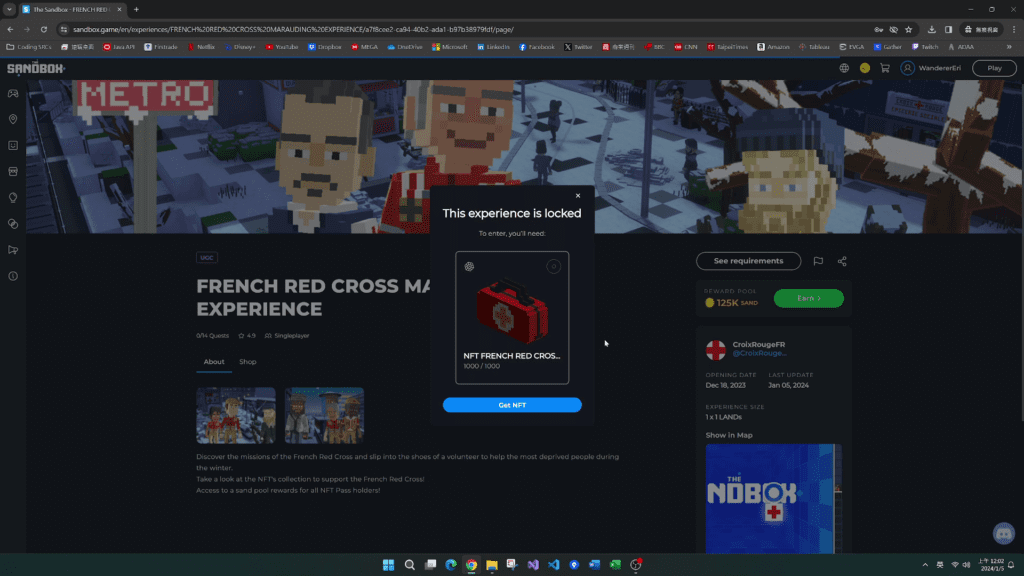Open the Chrome three-dot menu
Screen dimensions: 1024x576
click(x=1014, y=29)
